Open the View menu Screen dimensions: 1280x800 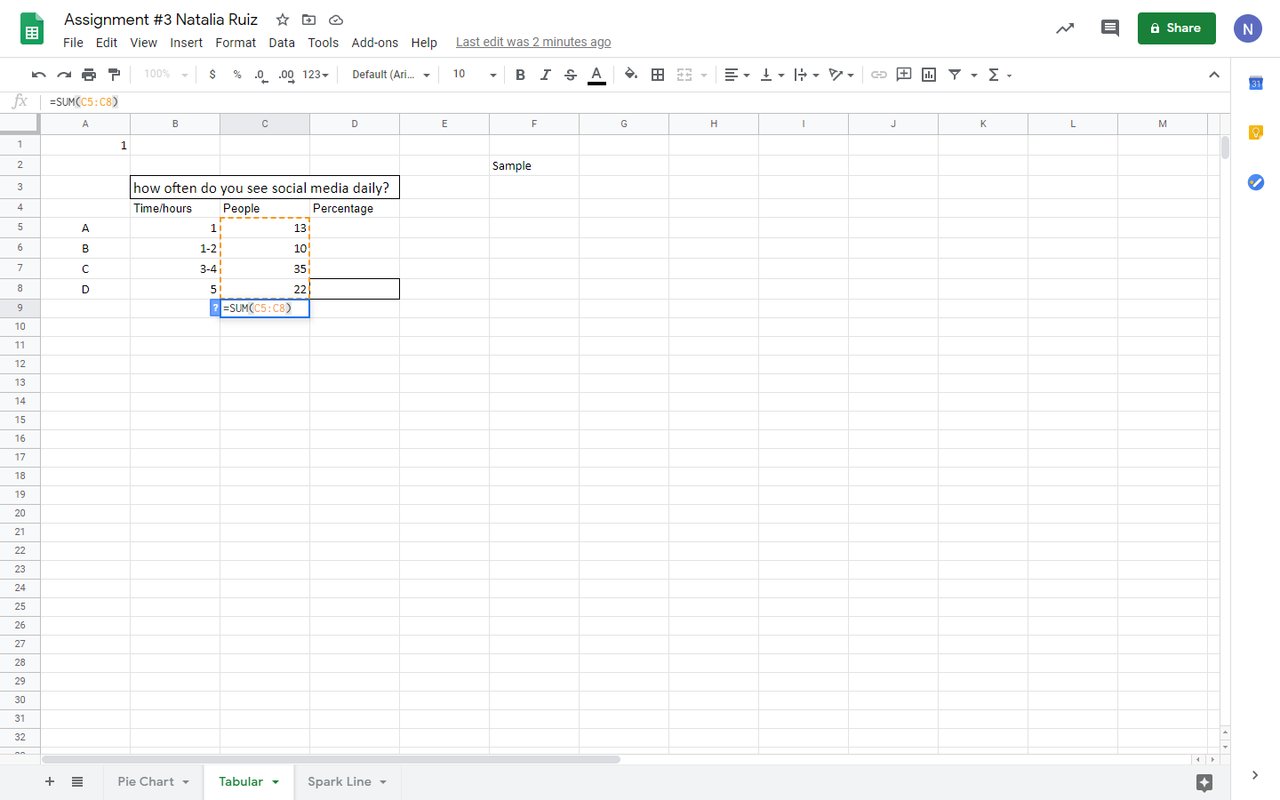[x=144, y=43]
